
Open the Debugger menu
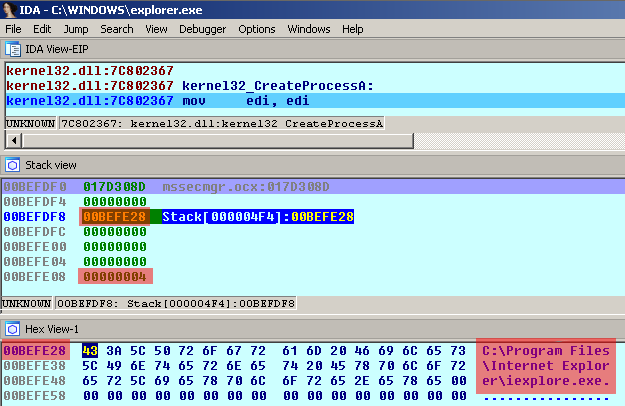pos(202,29)
